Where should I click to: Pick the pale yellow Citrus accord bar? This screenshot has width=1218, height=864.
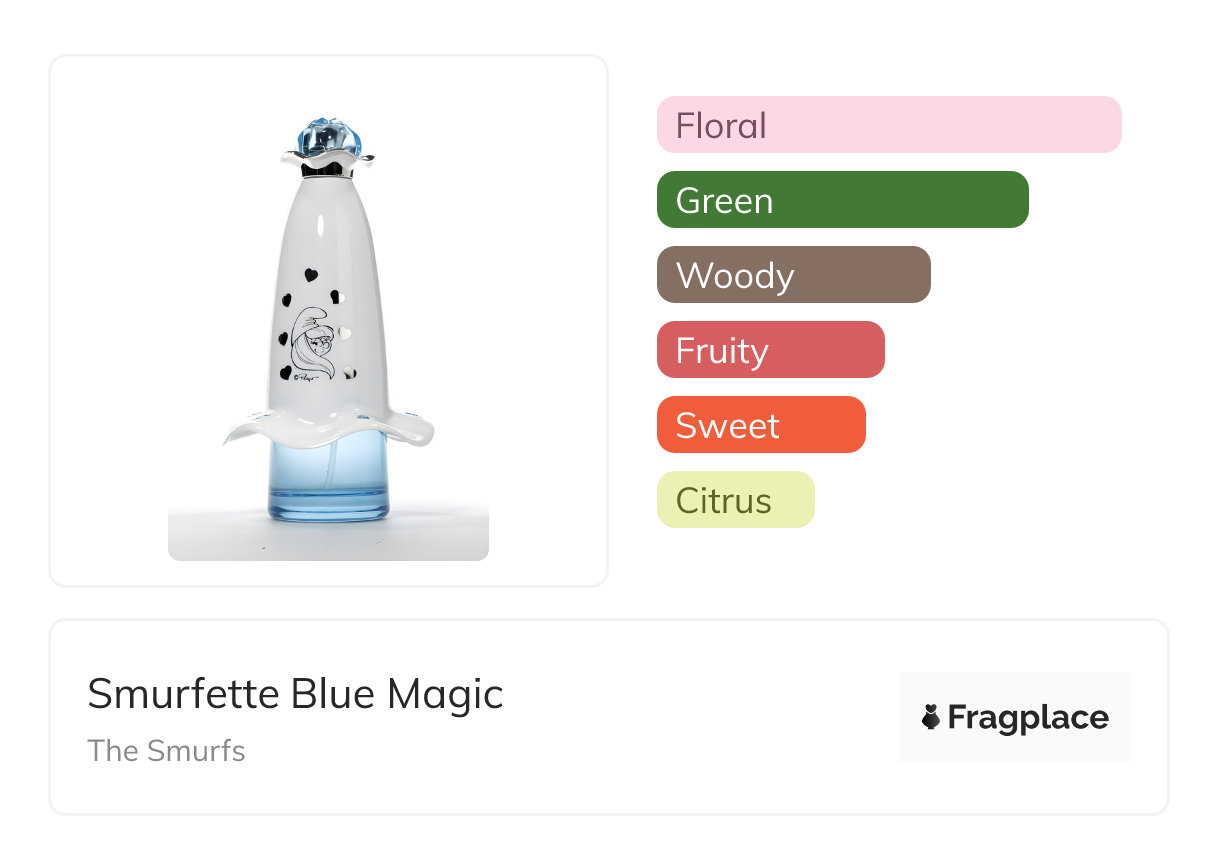(735, 500)
